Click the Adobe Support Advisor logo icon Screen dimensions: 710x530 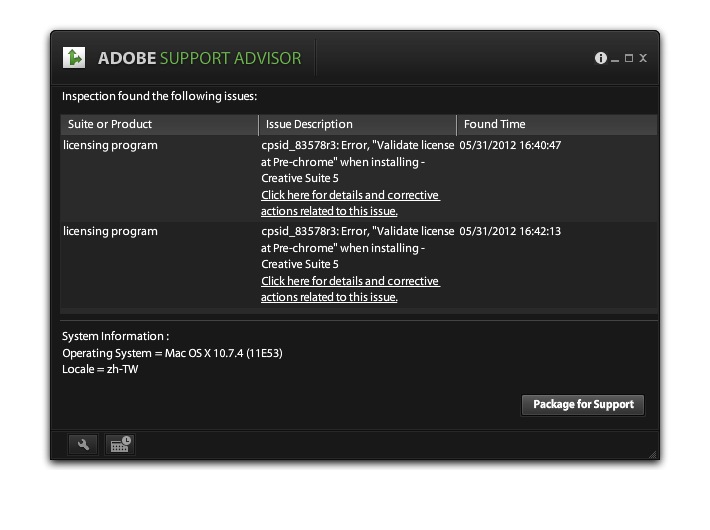(x=74, y=58)
